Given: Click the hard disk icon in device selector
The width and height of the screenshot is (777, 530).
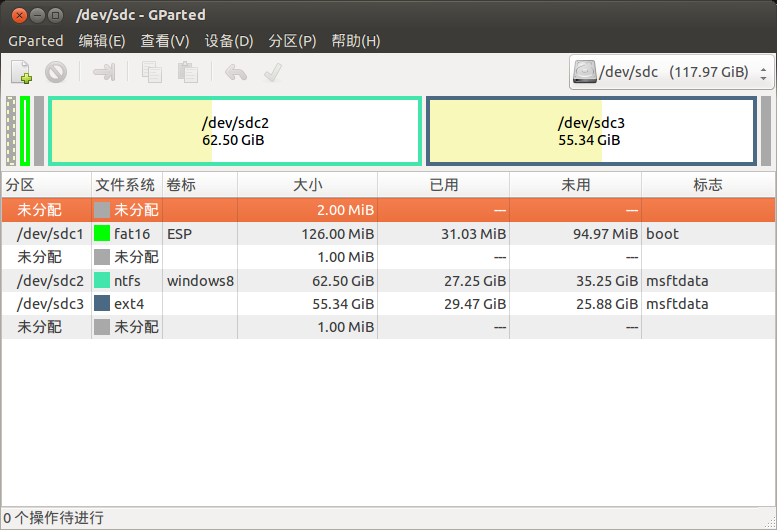Looking at the screenshot, I should (x=585, y=72).
